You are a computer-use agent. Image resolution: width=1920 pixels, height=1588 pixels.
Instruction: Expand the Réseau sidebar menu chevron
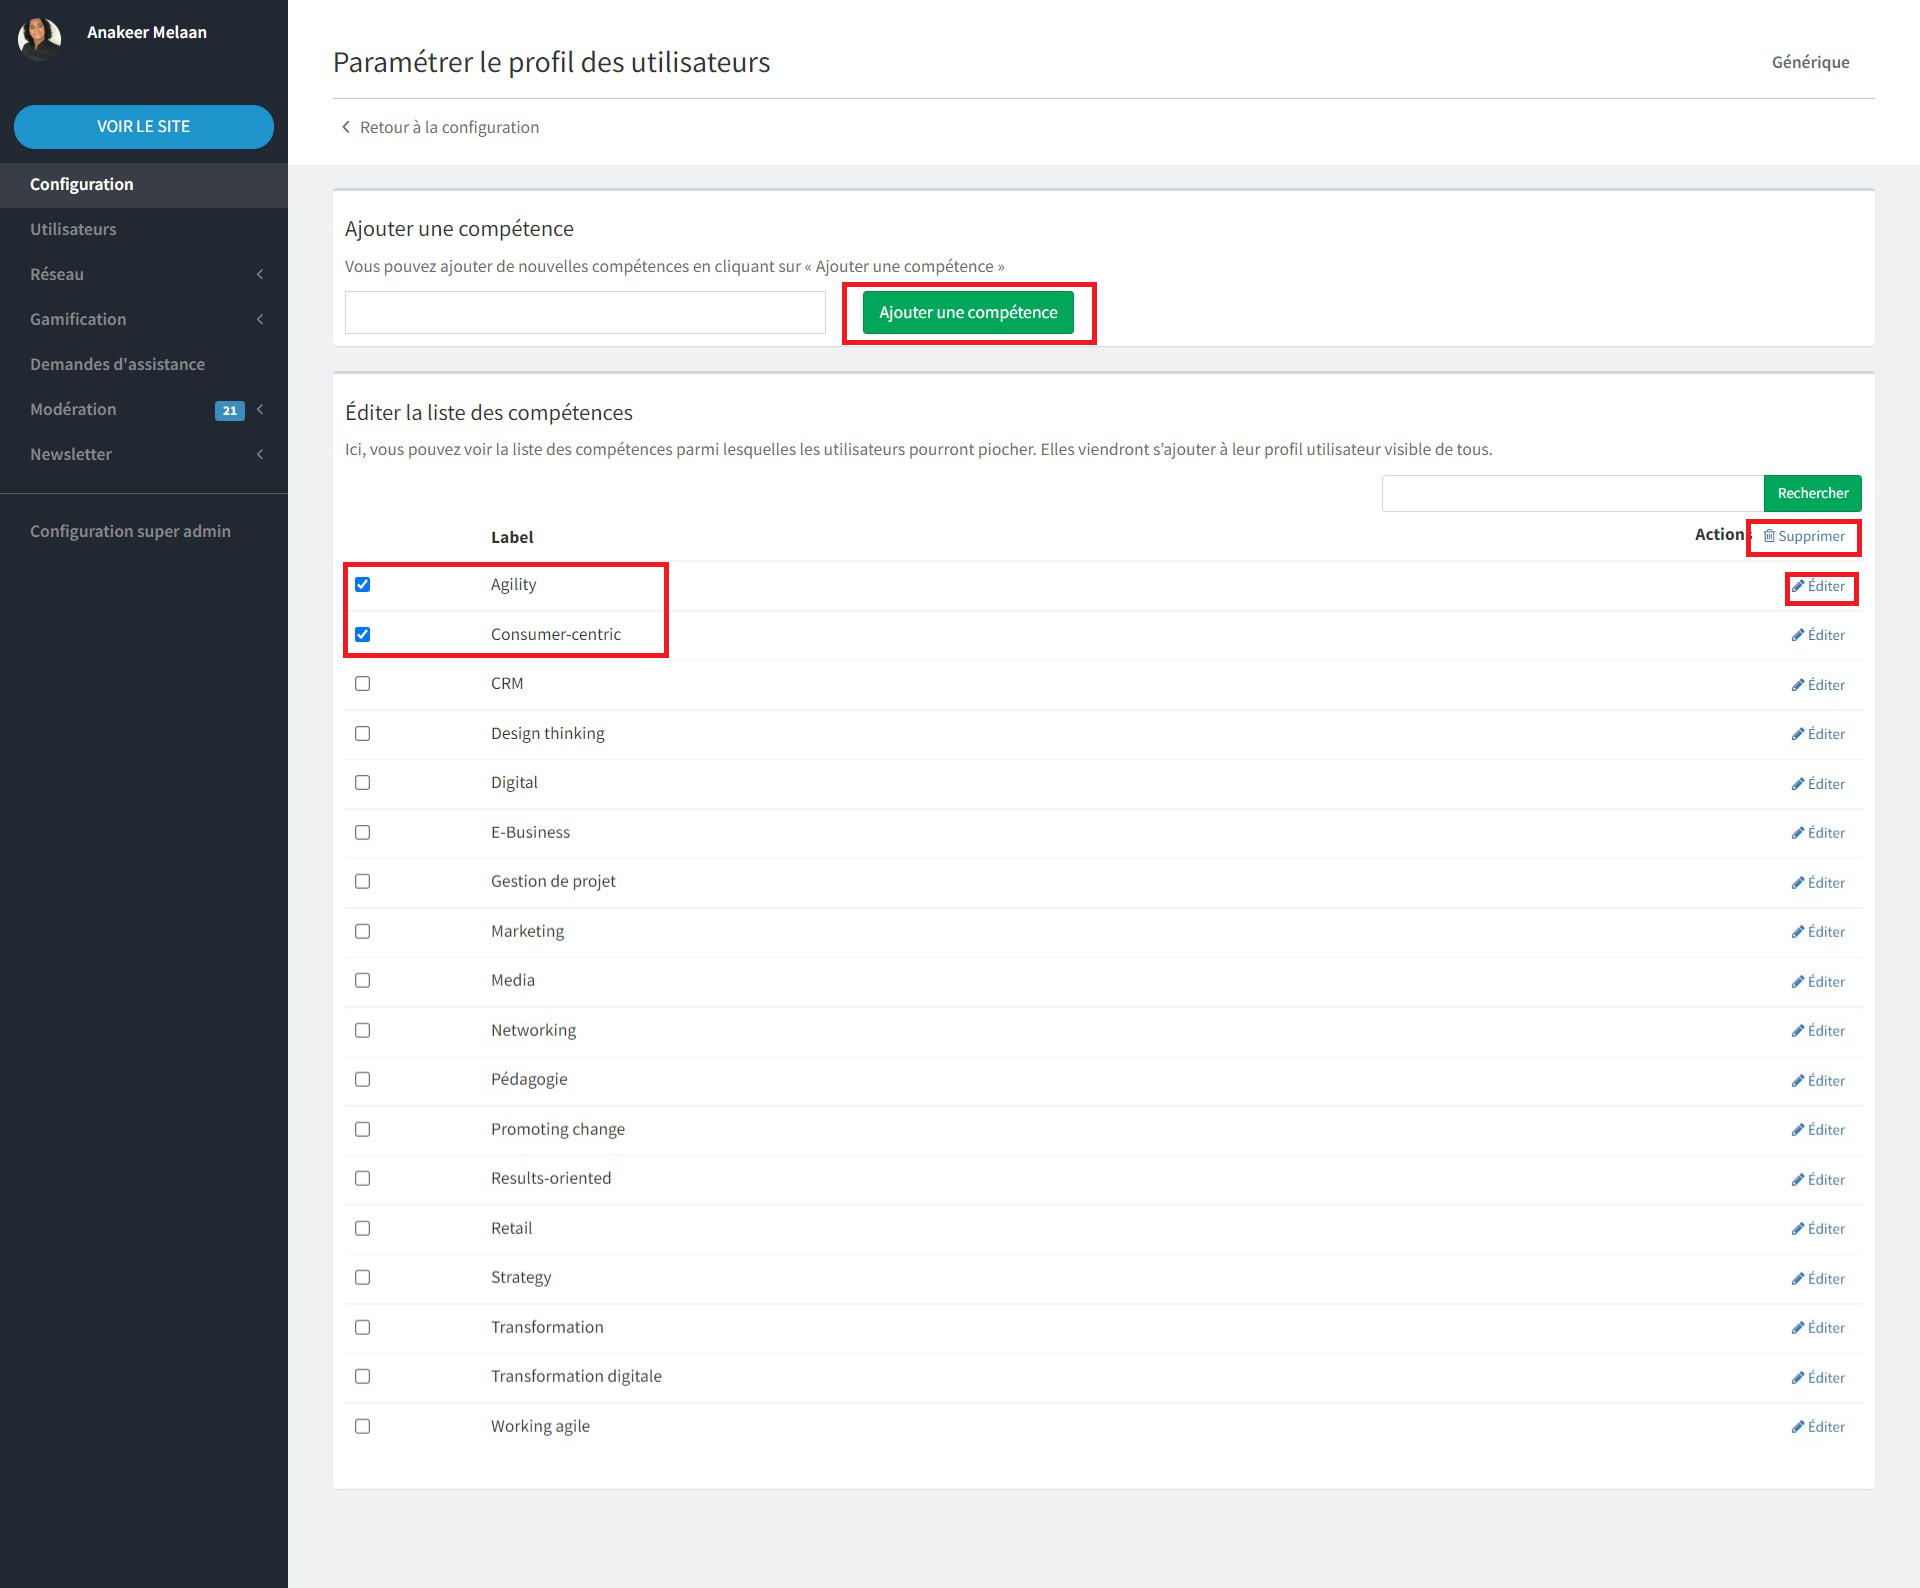[x=260, y=274]
